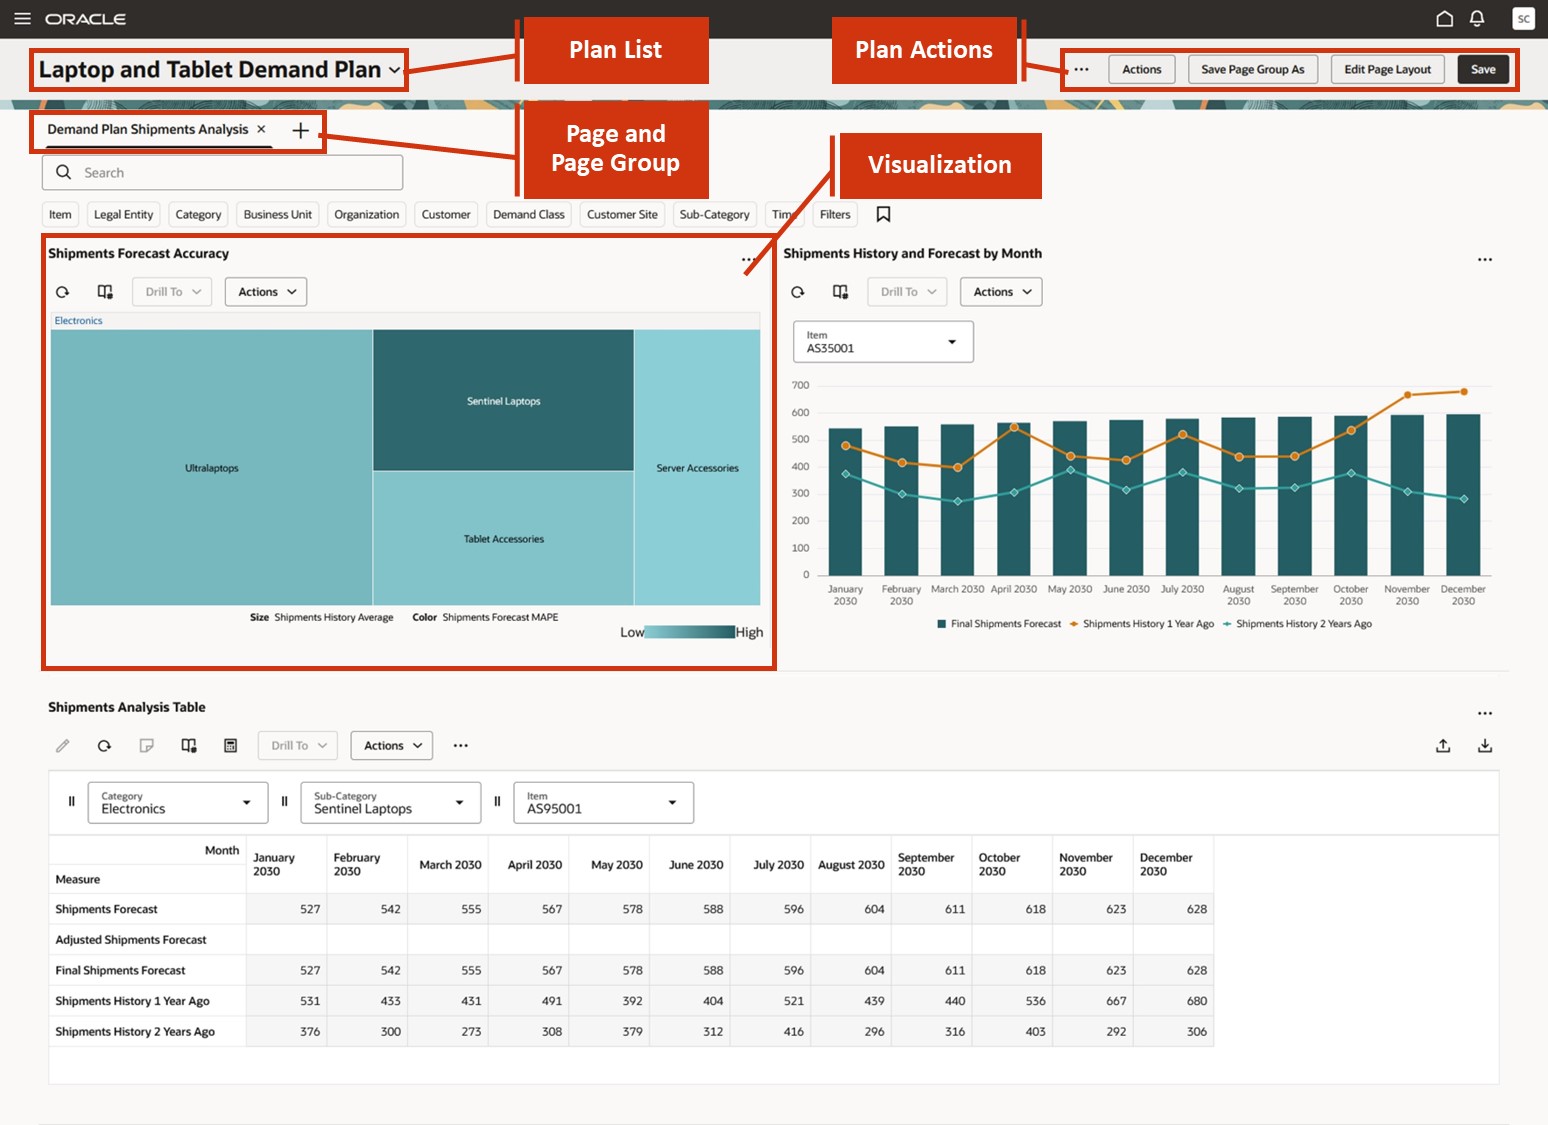Click the upload arrow icon above the table
The height and width of the screenshot is (1125, 1548).
[1443, 746]
